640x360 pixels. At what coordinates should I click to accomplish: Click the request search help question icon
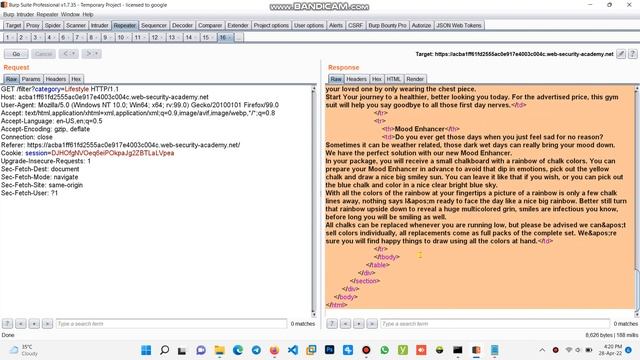7,324
